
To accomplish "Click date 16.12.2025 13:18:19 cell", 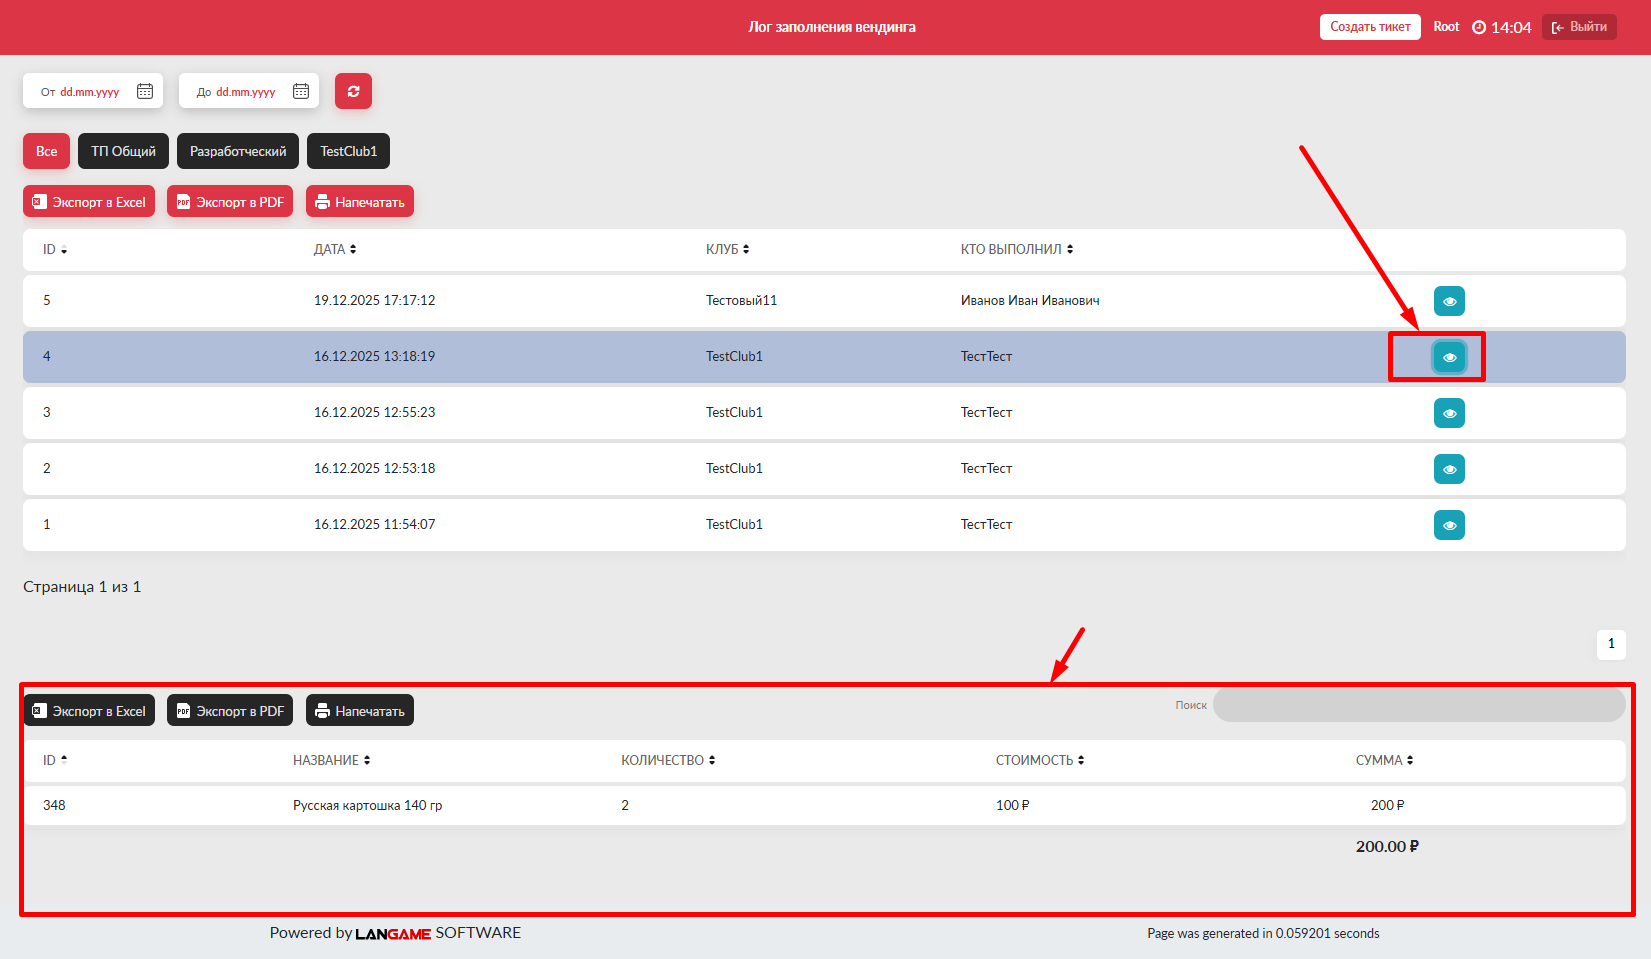I will tap(375, 356).
